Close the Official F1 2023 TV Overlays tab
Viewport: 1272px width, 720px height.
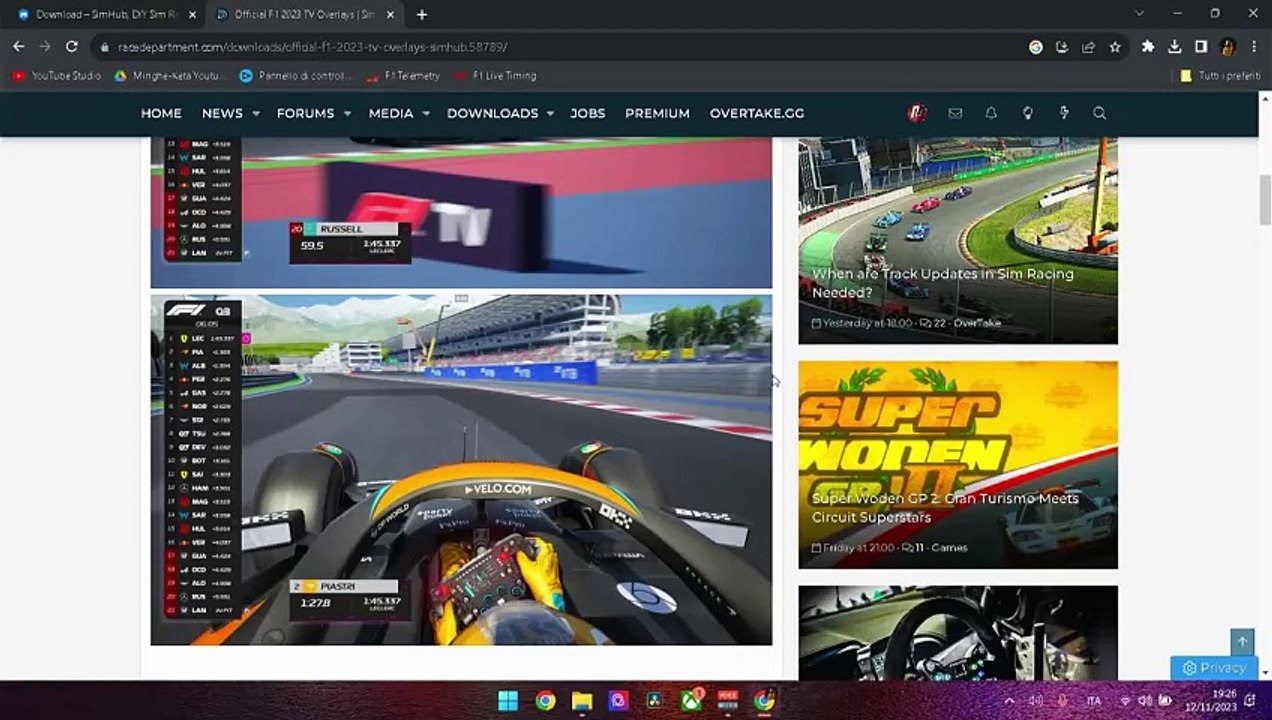(391, 15)
